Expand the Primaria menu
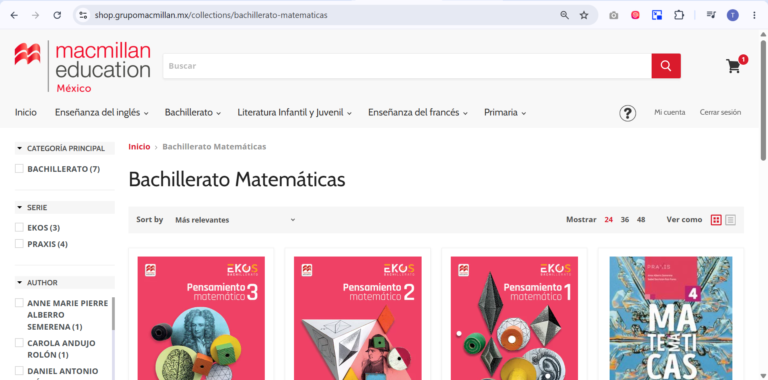The width and height of the screenshot is (768, 380). click(505, 113)
